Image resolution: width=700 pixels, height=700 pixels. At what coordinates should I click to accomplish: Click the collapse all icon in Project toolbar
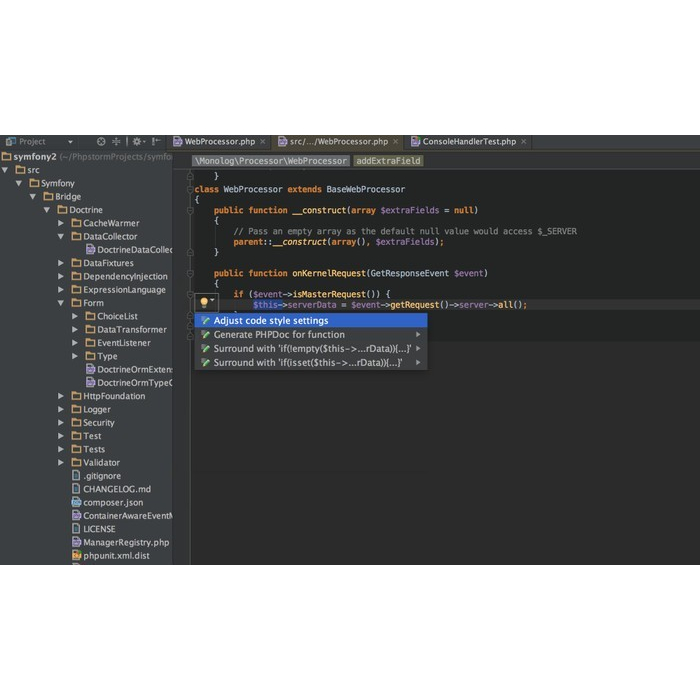(x=116, y=142)
